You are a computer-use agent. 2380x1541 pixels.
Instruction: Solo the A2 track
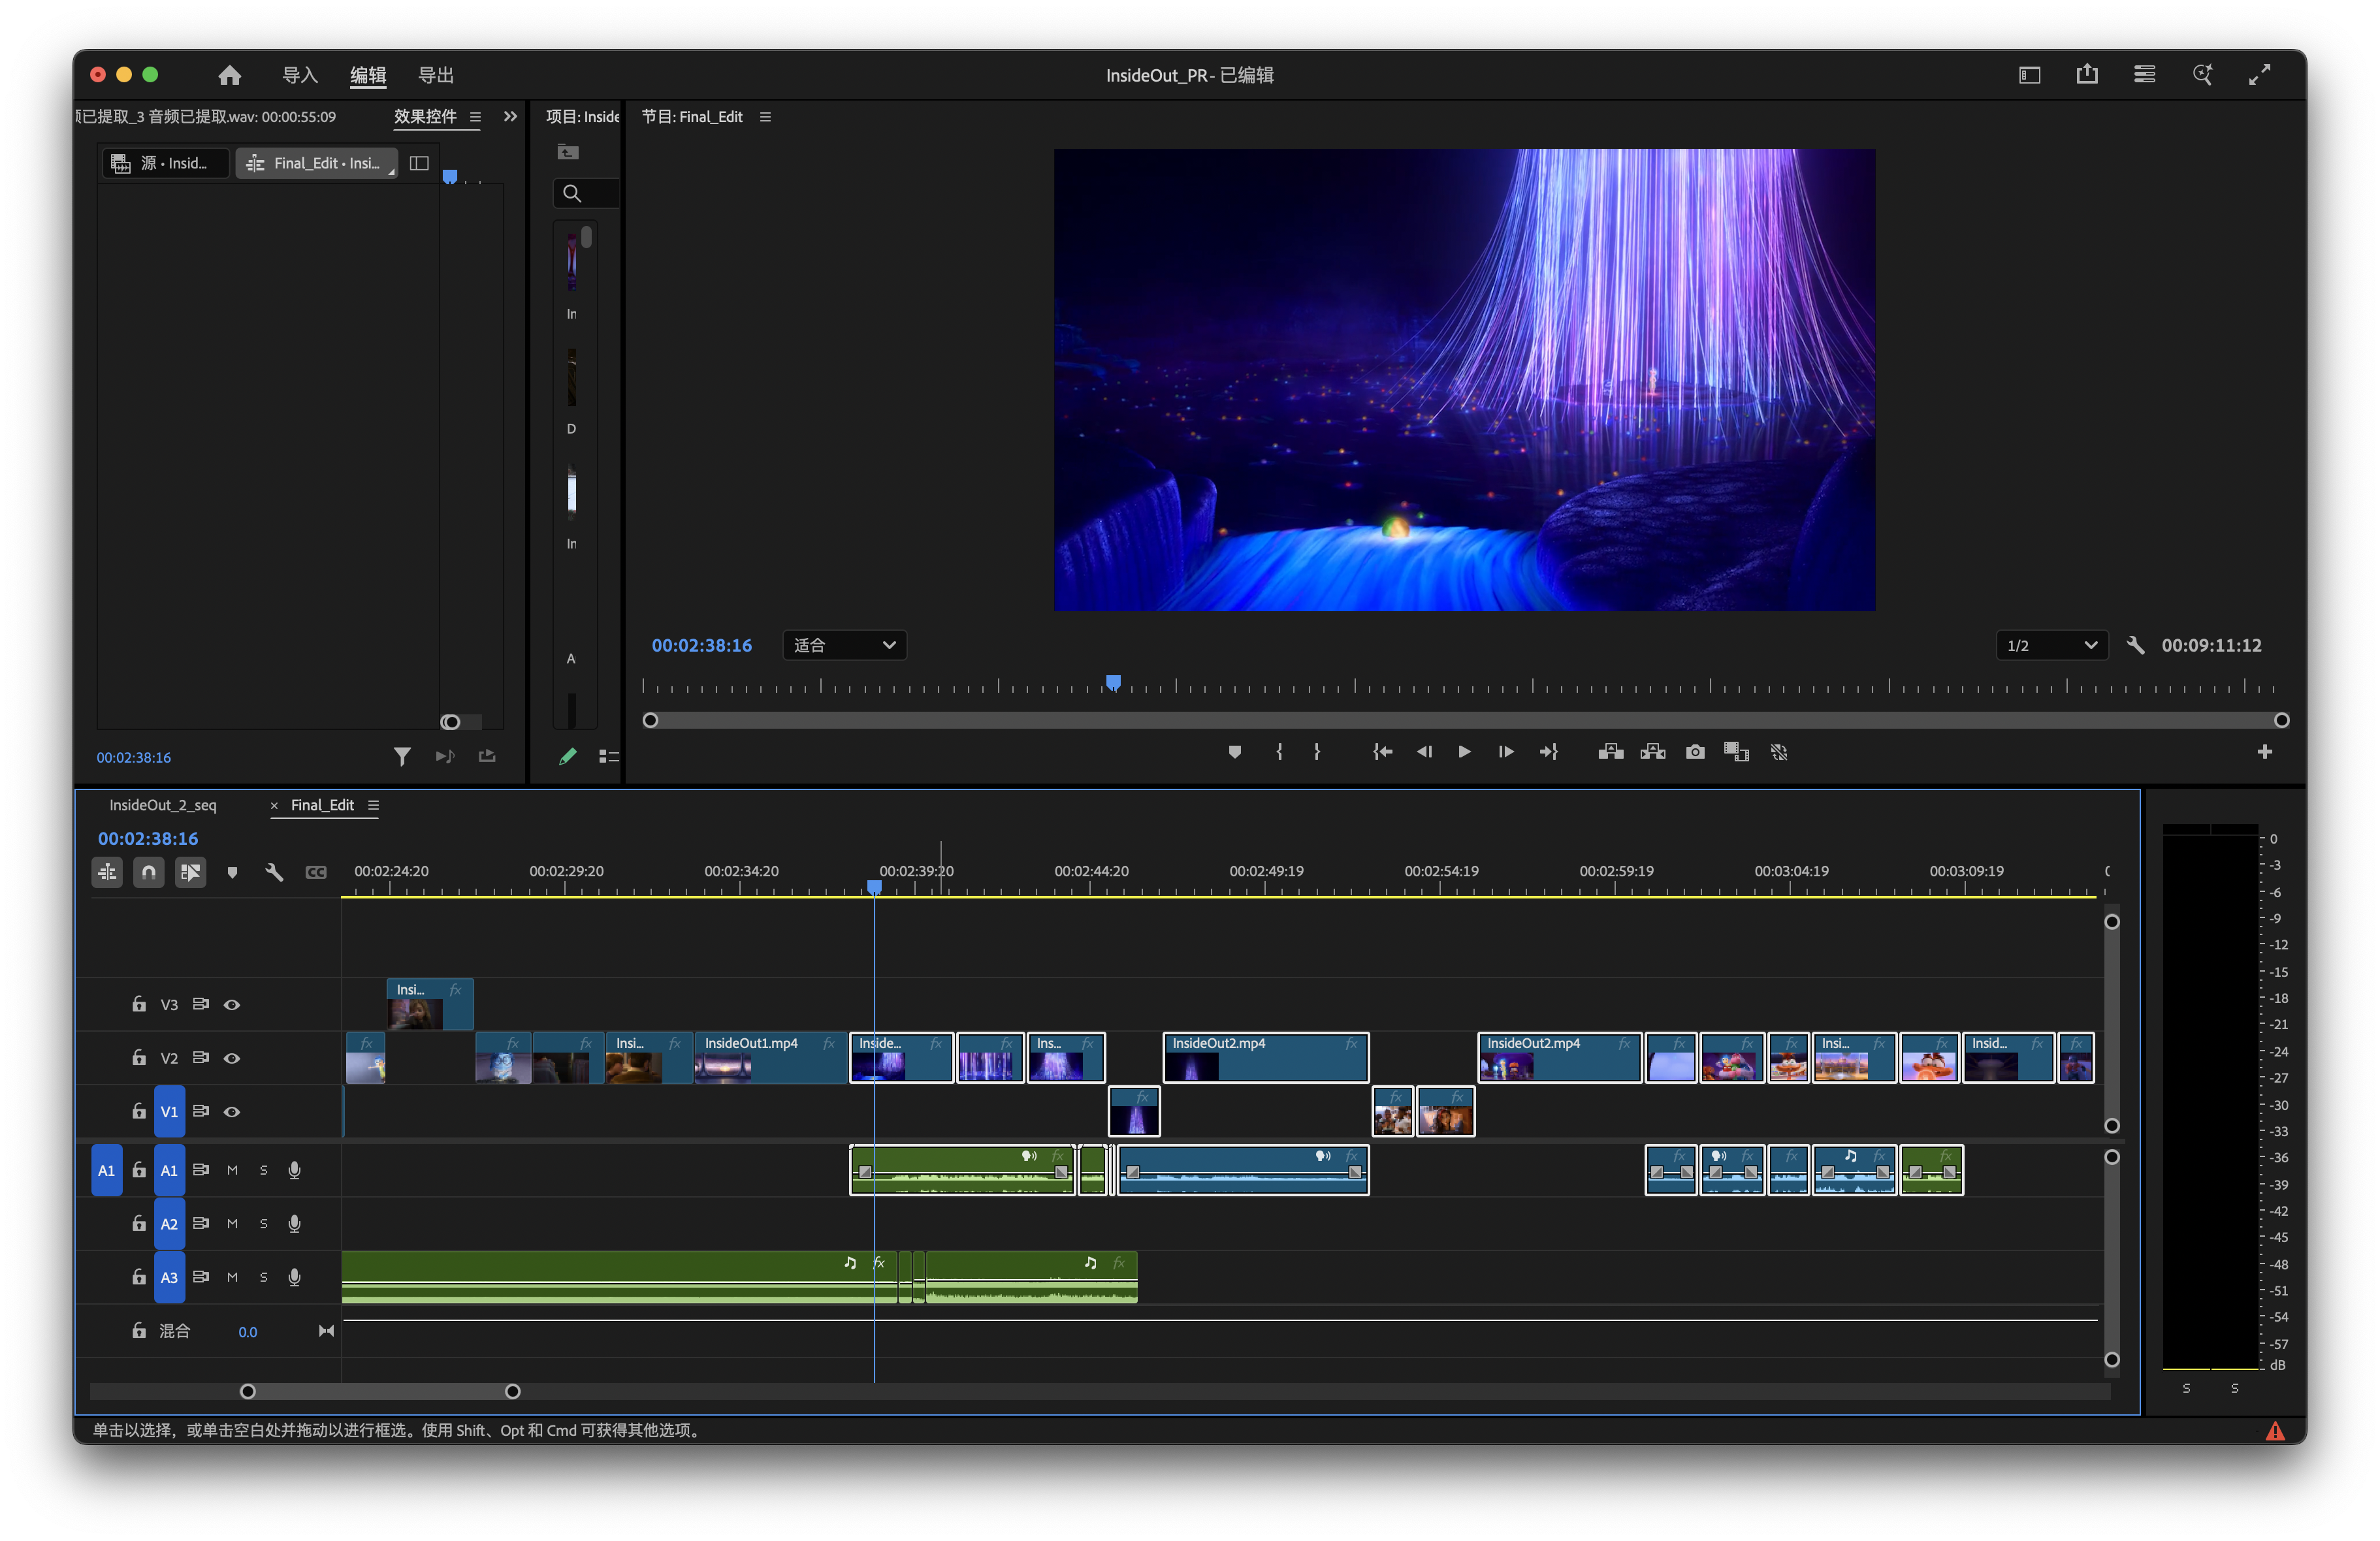click(264, 1224)
